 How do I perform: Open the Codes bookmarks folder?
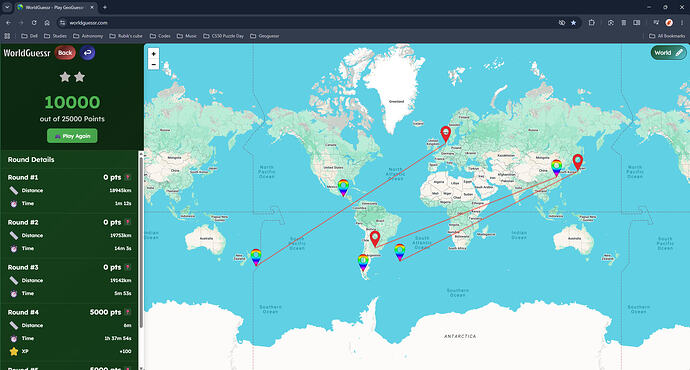click(x=160, y=36)
